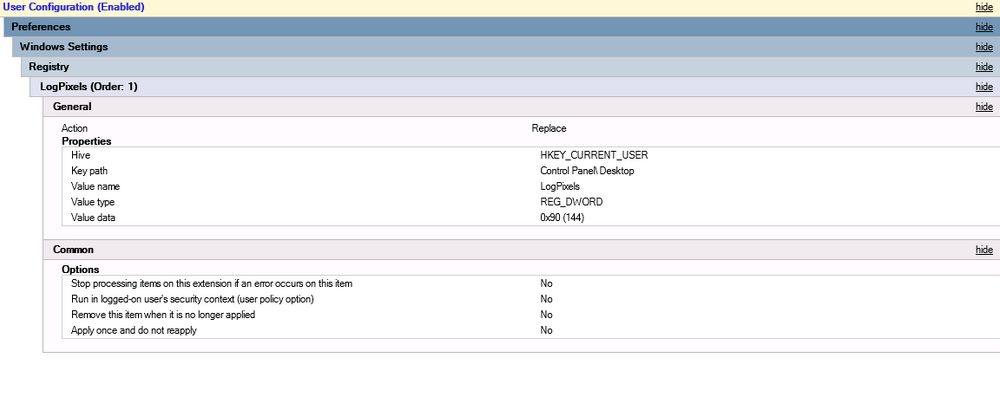
Task: Collapse the Preferences header bar
Action: click(502, 27)
